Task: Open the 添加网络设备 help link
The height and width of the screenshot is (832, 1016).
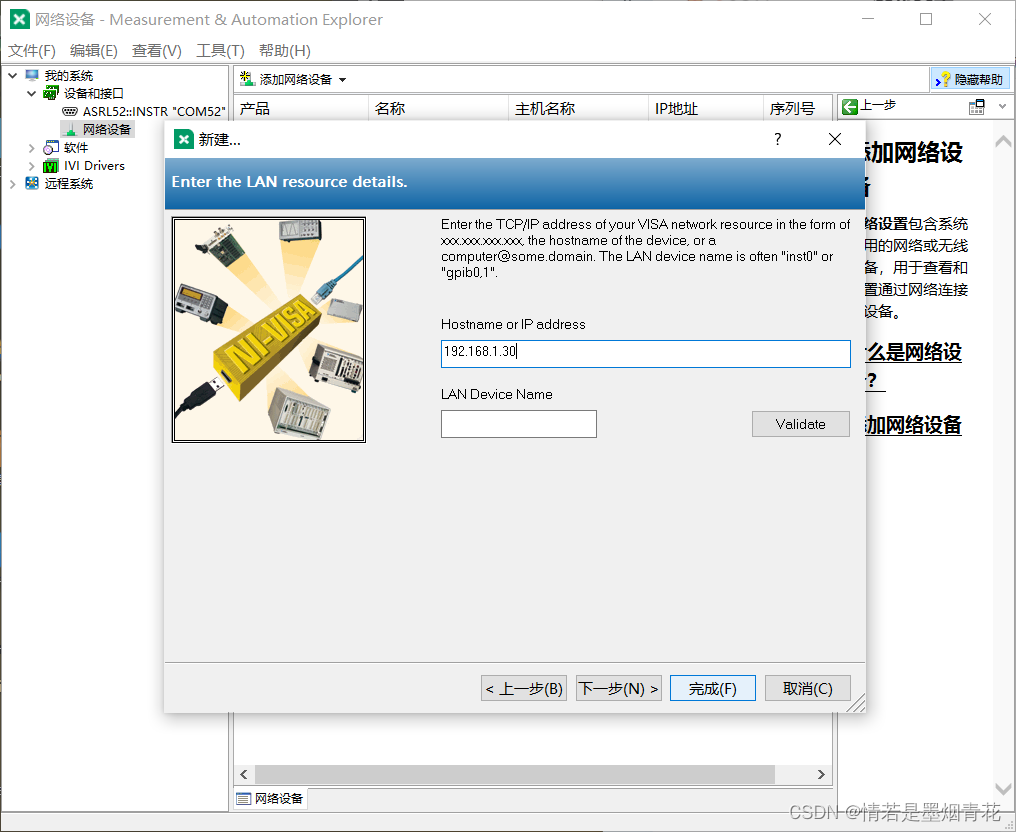Action: click(x=913, y=425)
